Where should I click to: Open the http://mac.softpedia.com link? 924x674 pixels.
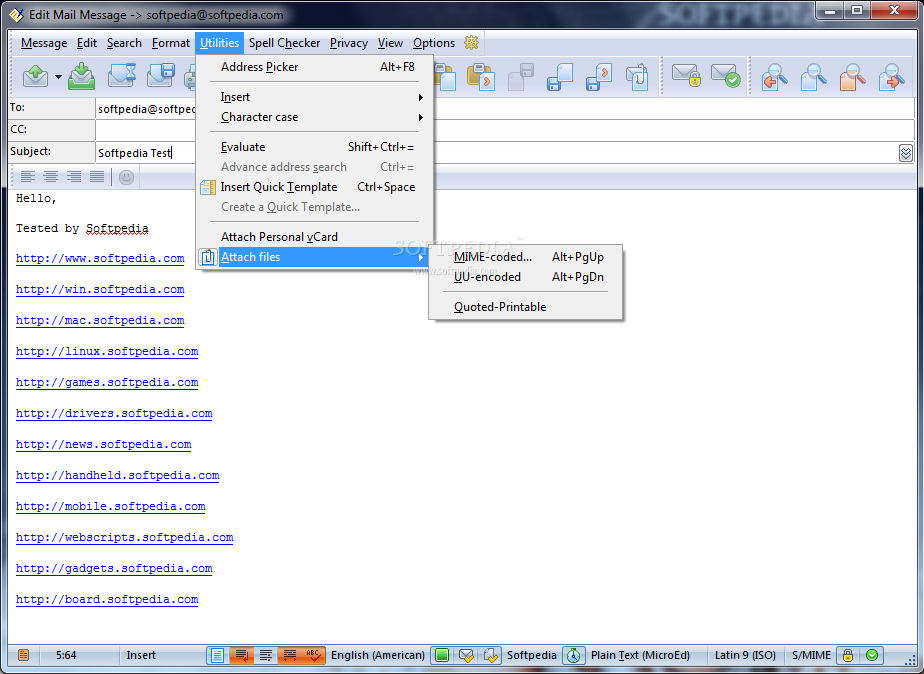pyautogui.click(x=100, y=321)
